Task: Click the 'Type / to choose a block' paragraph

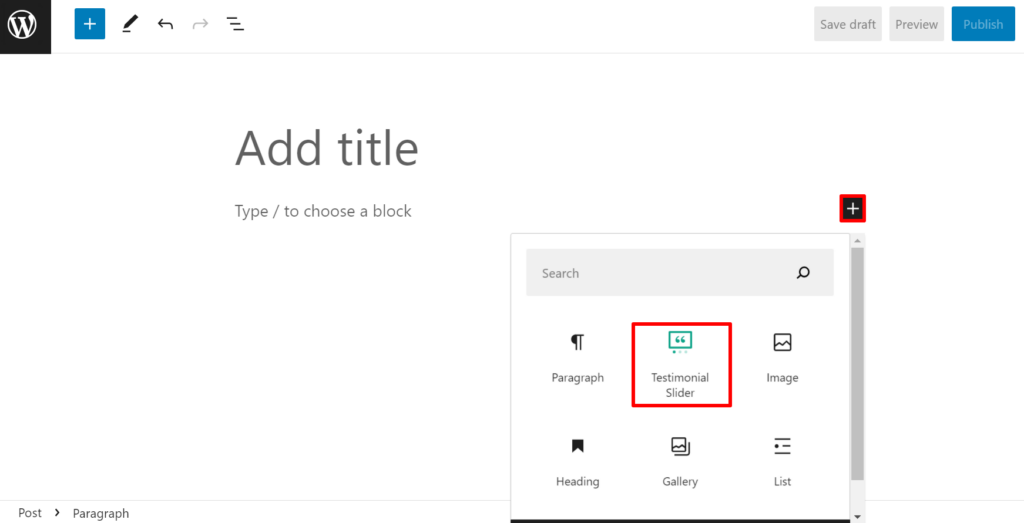Action: [x=323, y=211]
